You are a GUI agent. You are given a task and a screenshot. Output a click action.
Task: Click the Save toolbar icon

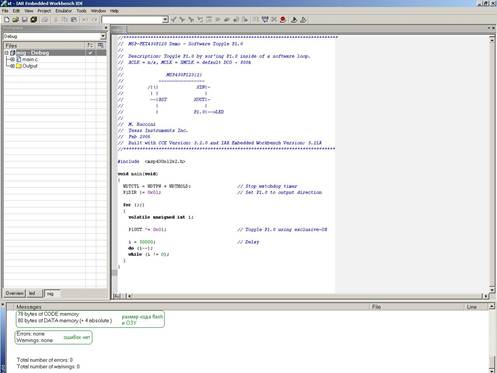point(24,20)
